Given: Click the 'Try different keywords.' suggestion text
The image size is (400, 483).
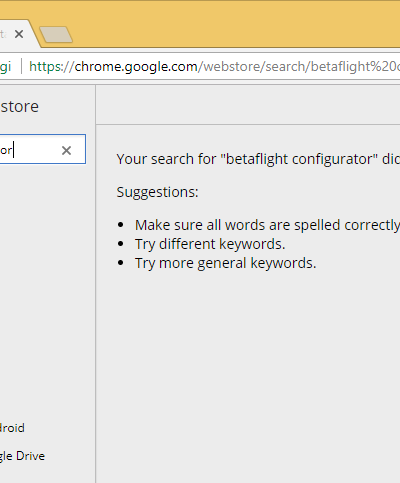Looking at the screenshot, I should tap(210, 244).
